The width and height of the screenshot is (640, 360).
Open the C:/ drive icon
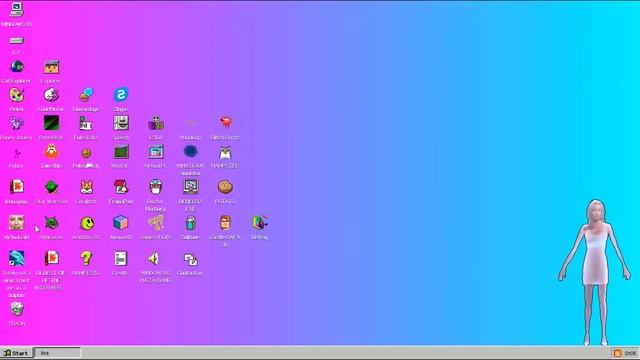click(16, 40)
